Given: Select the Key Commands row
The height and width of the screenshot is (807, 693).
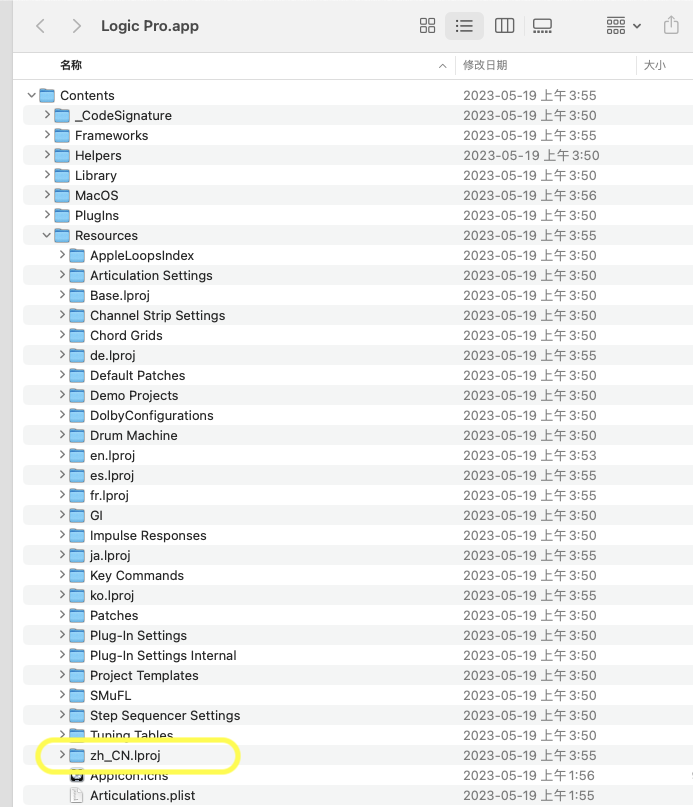Looking at the screenshot, I should (x=358, y=575).
